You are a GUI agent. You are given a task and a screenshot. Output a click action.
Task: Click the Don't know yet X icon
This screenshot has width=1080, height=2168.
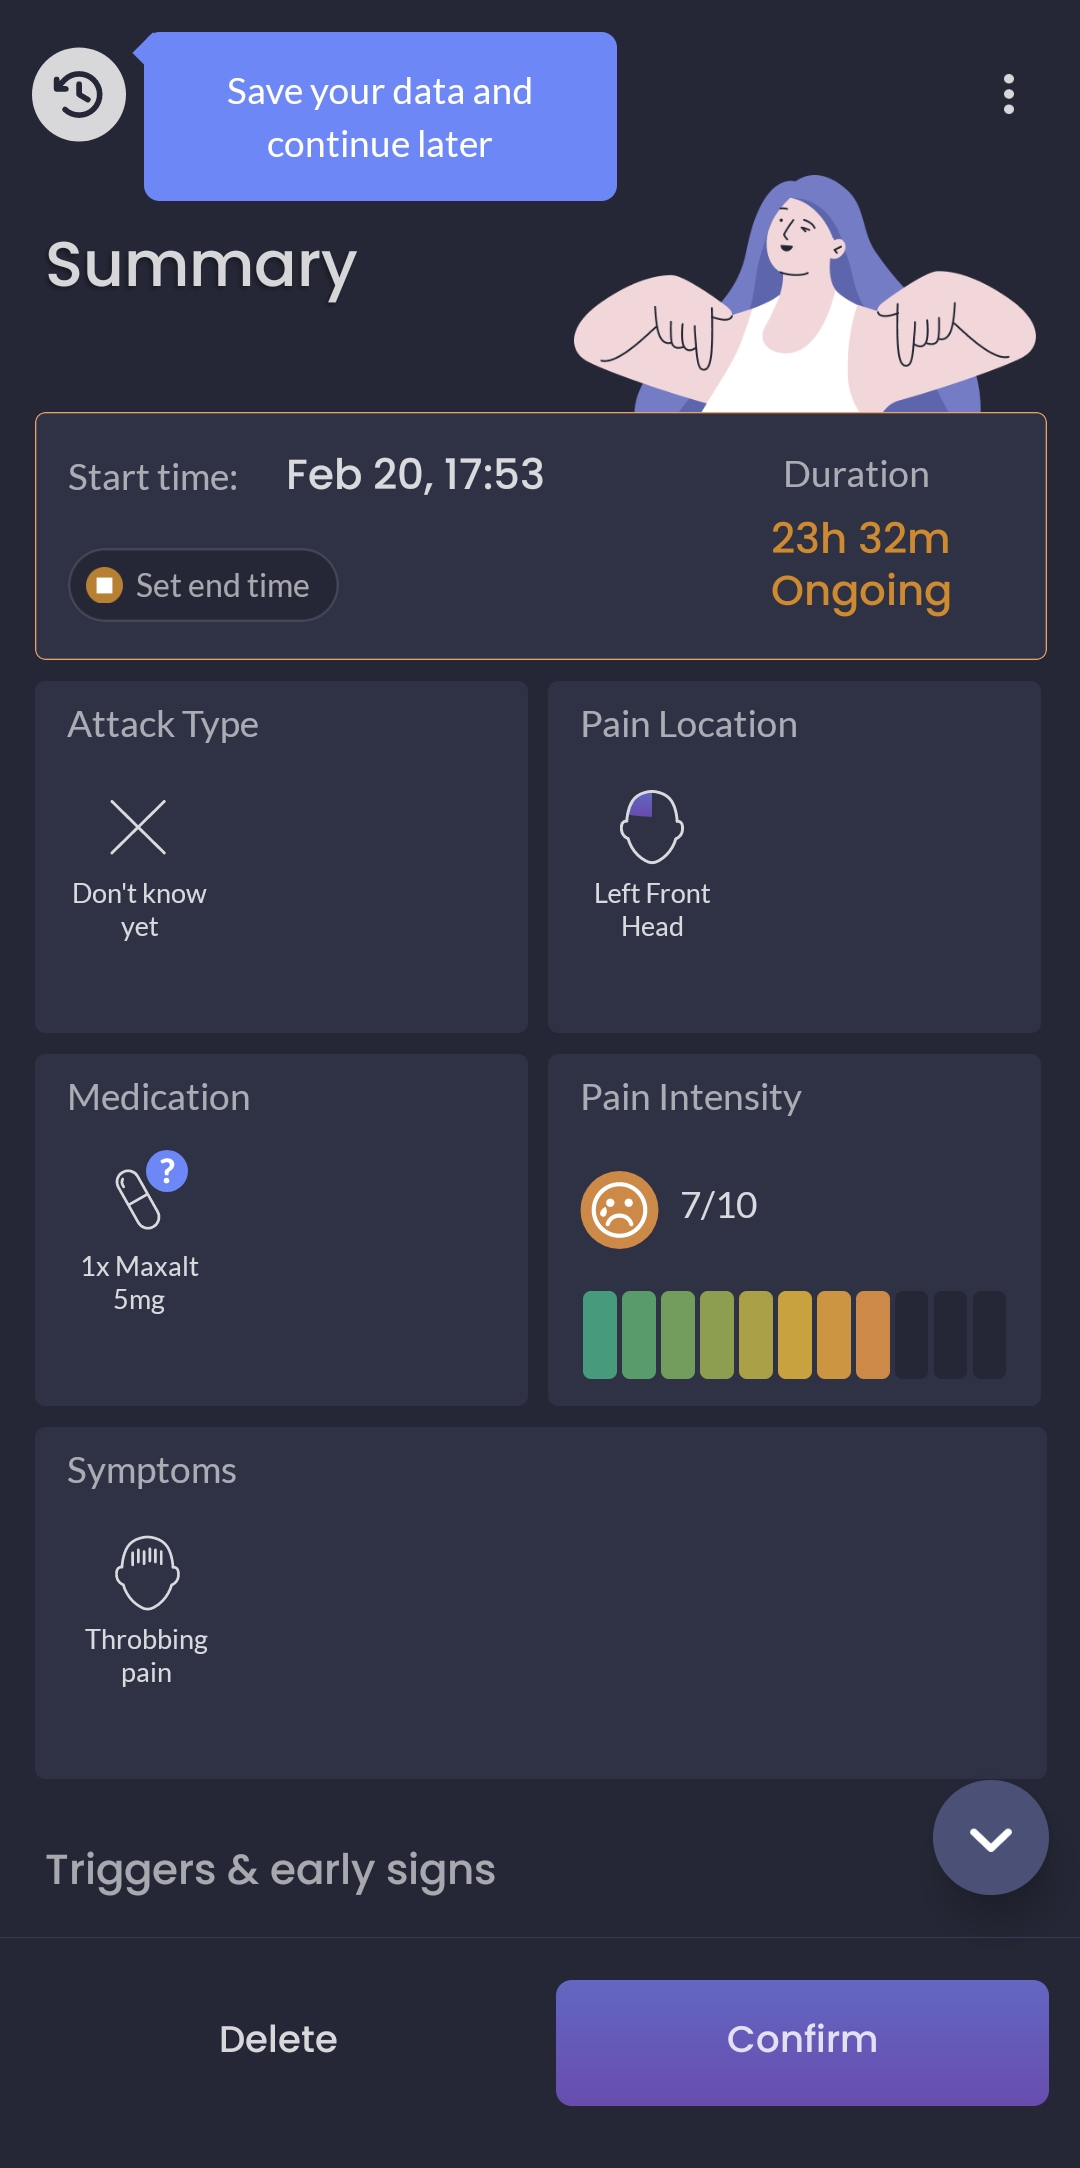(138, 827)
